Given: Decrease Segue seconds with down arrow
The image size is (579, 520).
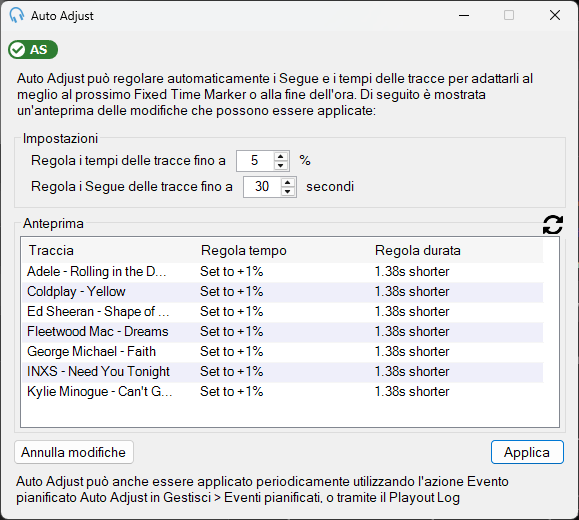Looking at the screenshot, I should [x=288, y=191].
